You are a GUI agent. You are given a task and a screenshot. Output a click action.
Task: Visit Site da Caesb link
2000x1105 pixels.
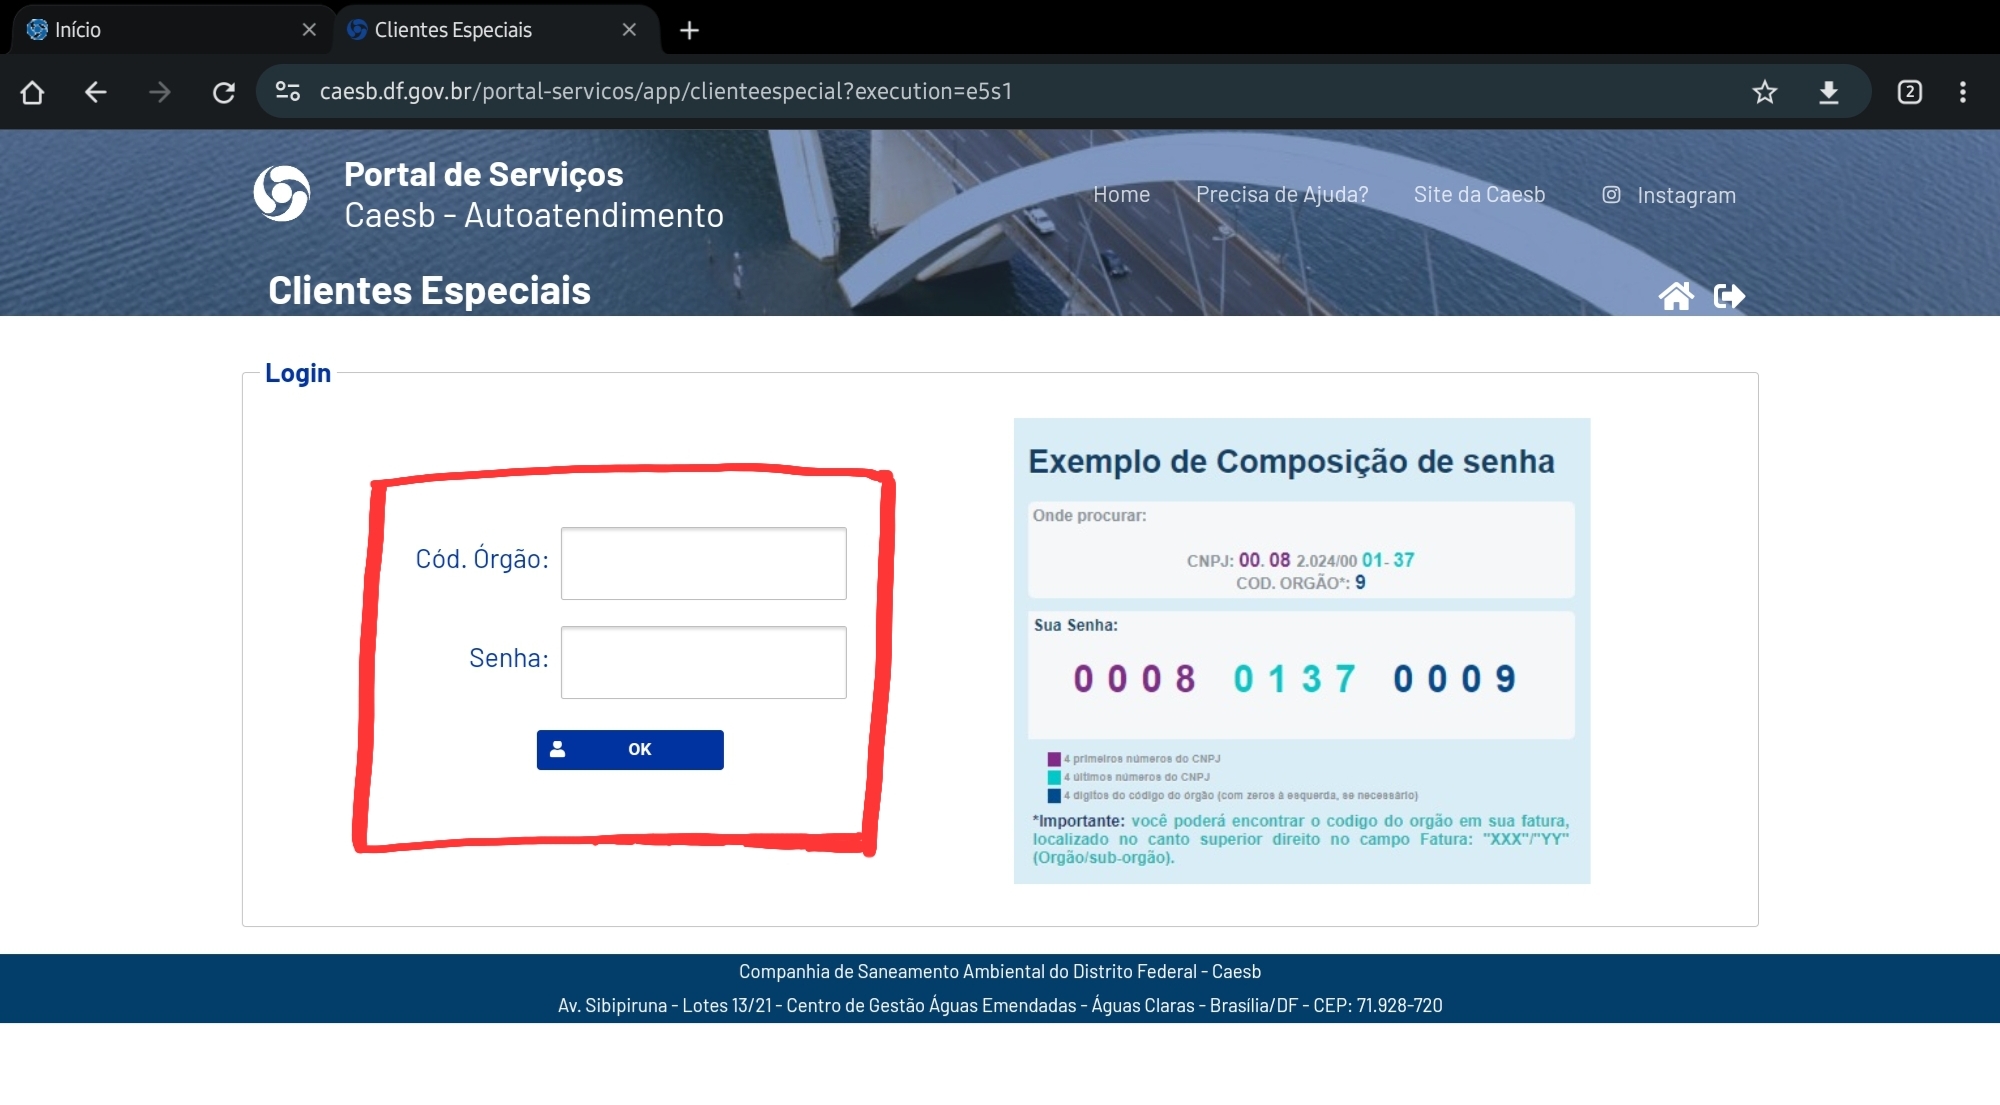tap(1479, 195)
